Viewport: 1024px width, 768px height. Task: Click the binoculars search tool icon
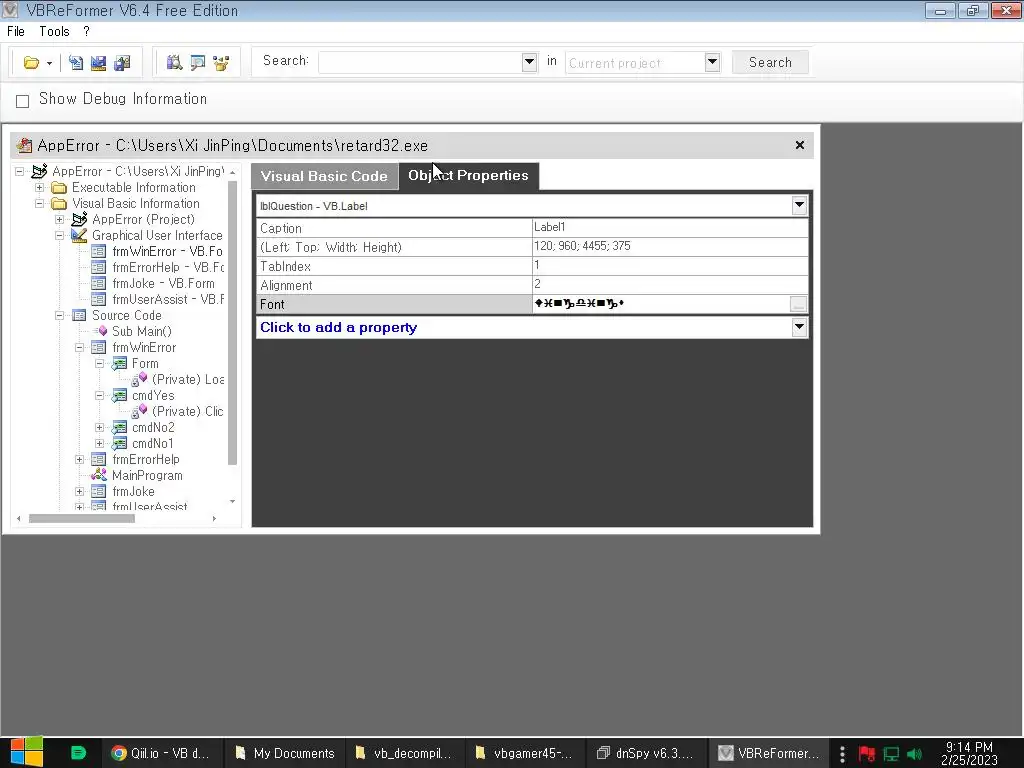[x=174, y=63]
